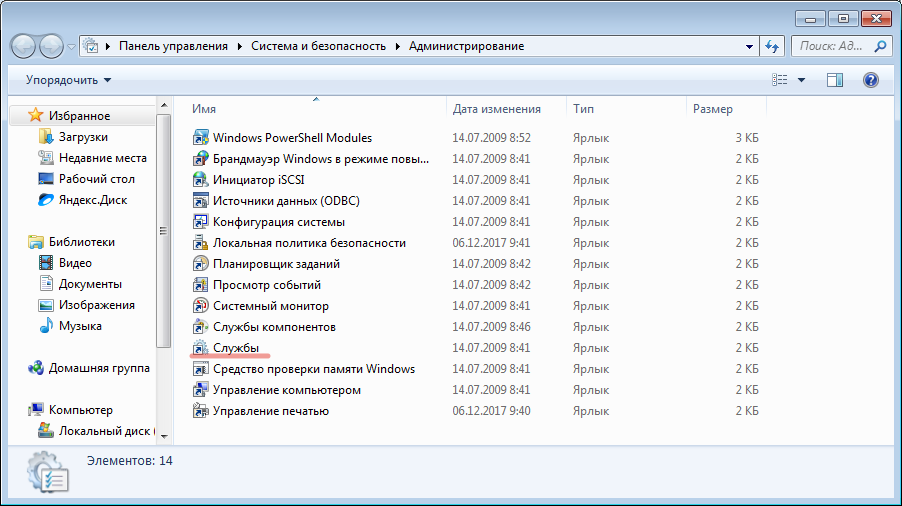Open the Музыка library
Image resolution: width=902 pixels, height=506 pixels.
tap(80, 325)
